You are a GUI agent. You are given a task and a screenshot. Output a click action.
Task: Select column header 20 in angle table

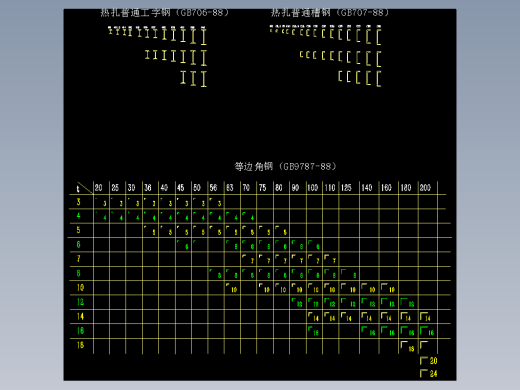tap(98, 188)
